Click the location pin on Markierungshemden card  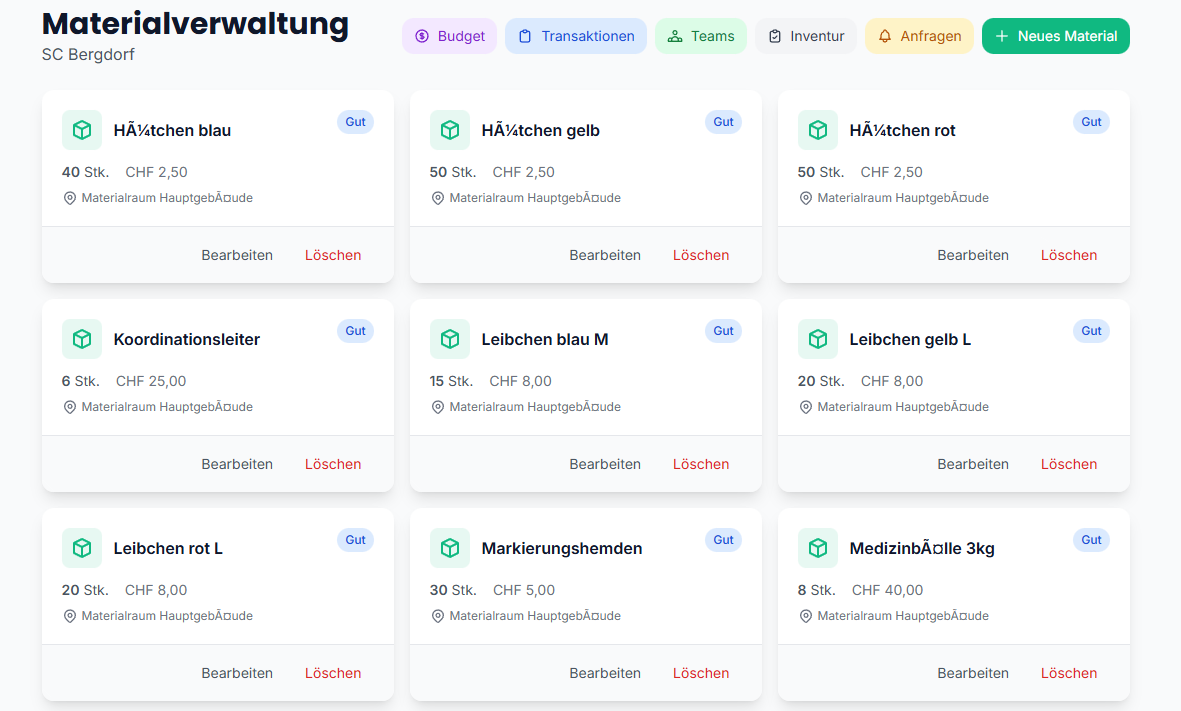(437, 616)
